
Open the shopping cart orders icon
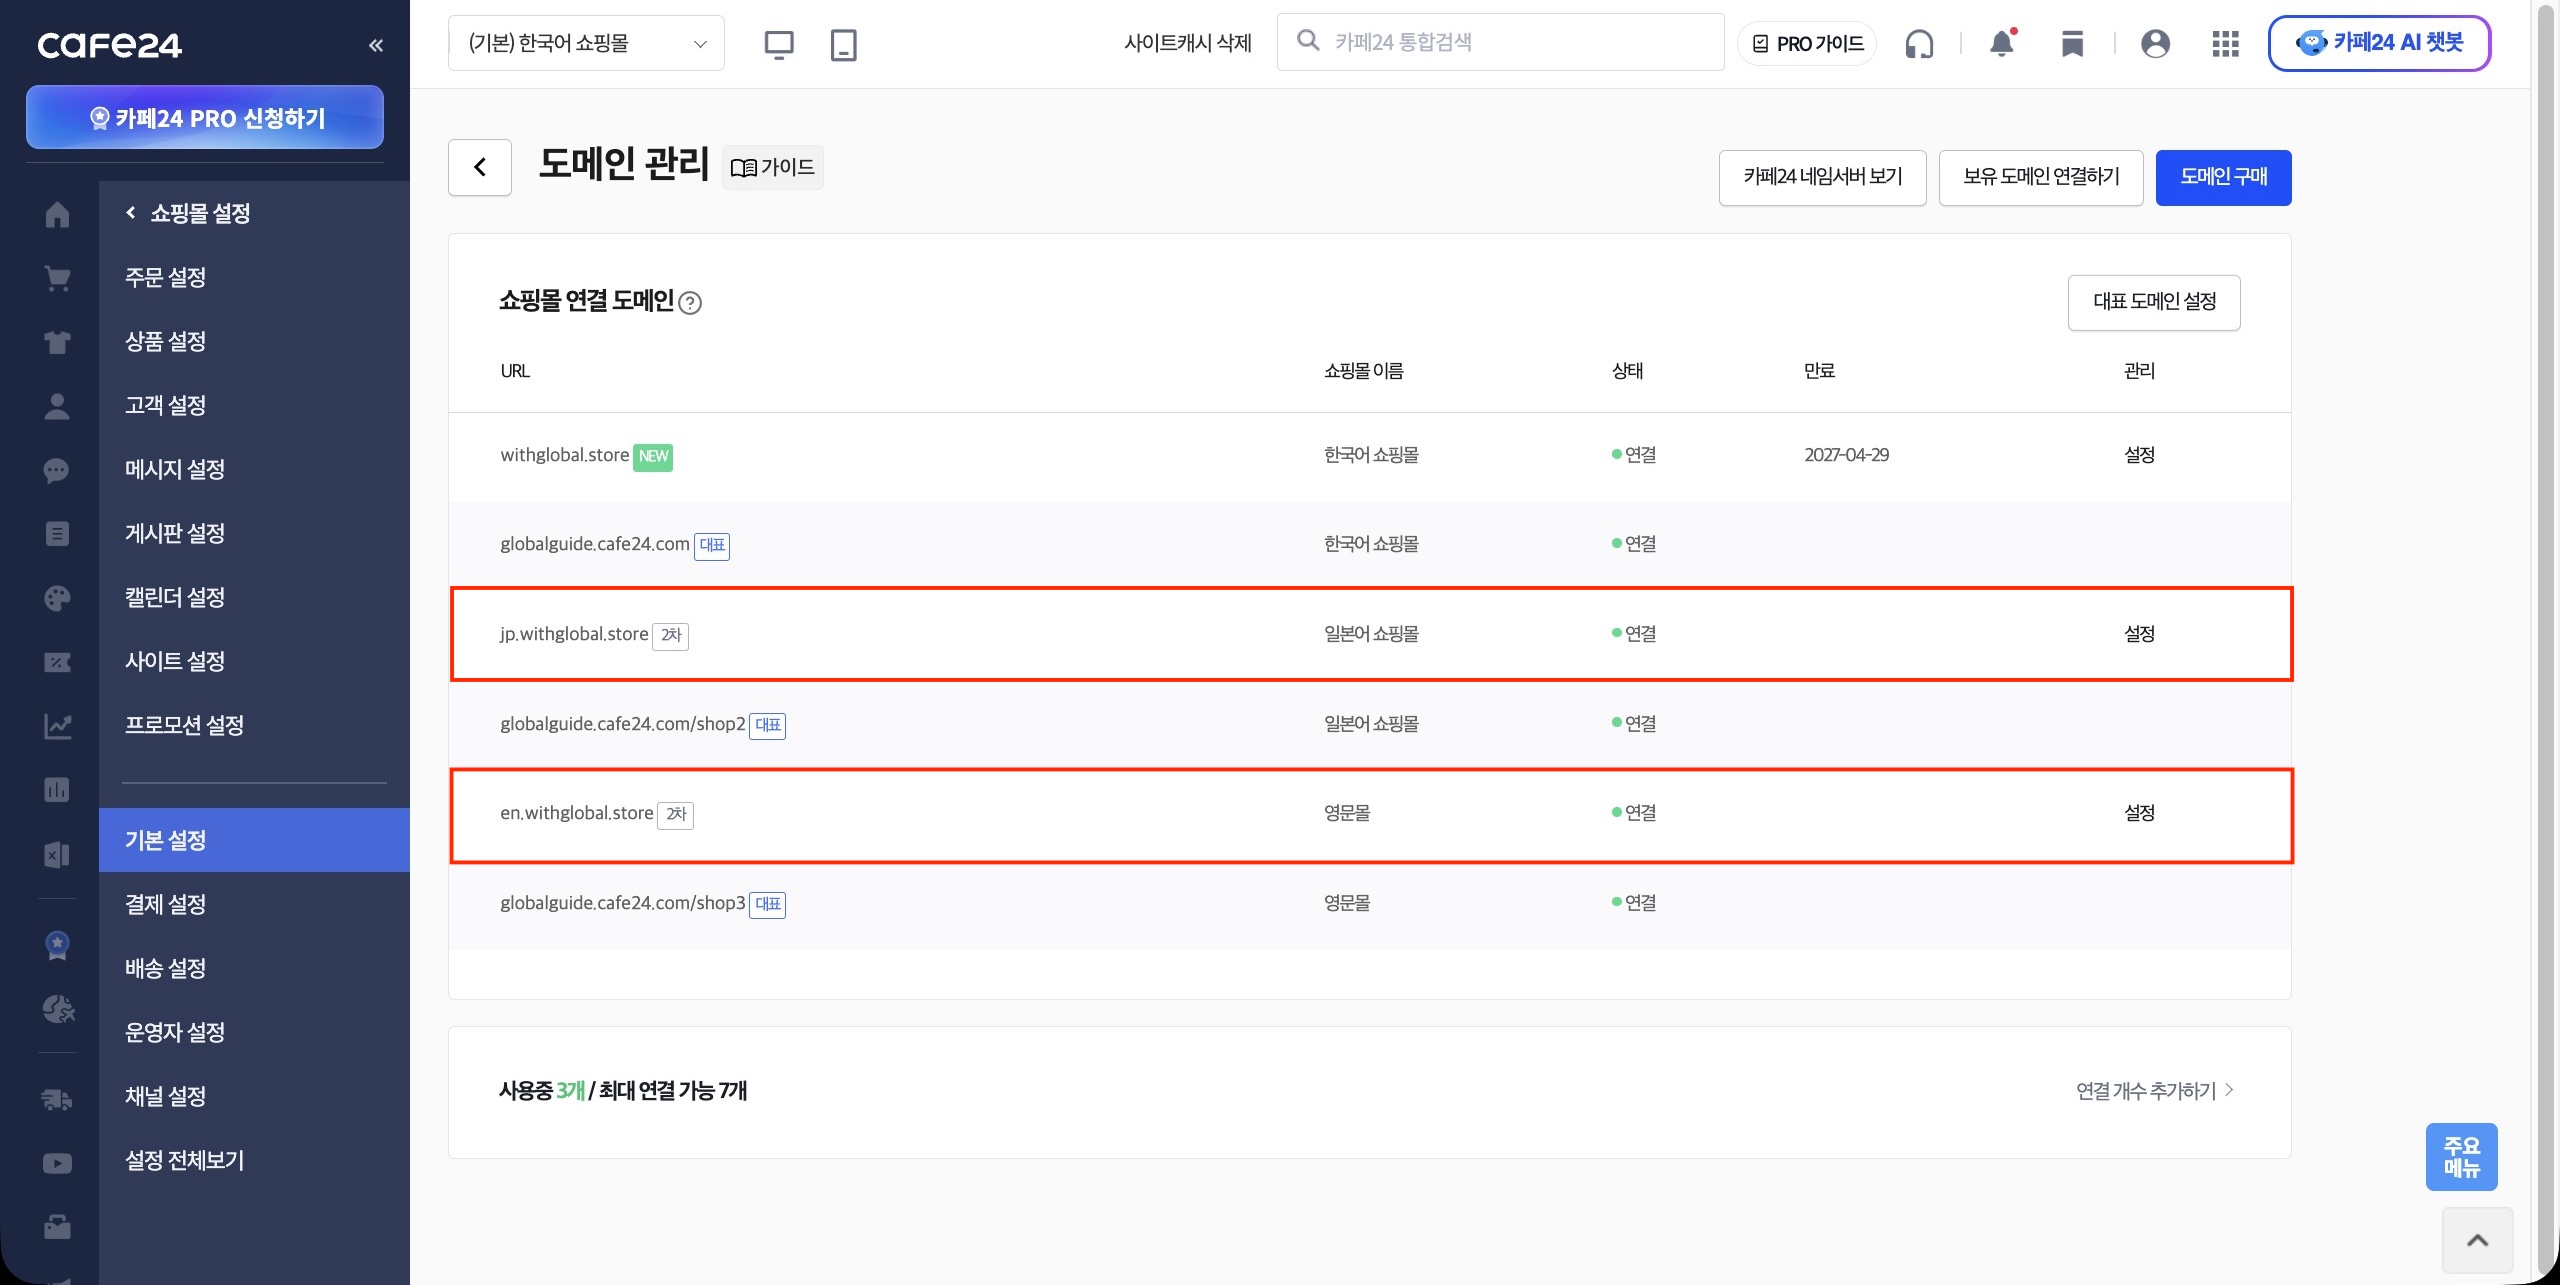click(x=57, y=278)
